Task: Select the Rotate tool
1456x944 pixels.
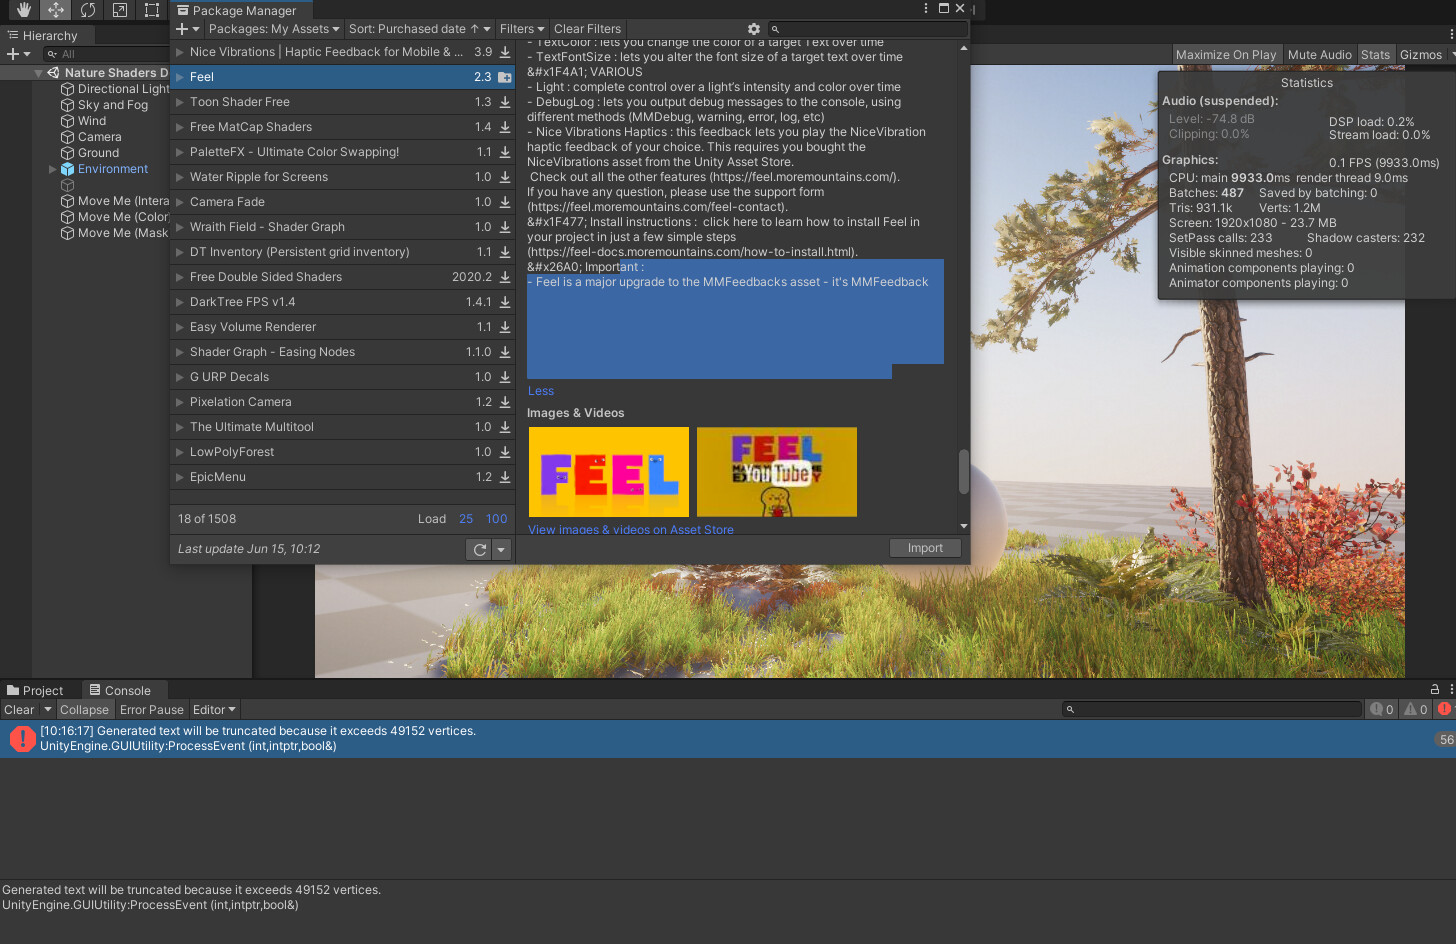Action: click(88, 9)
